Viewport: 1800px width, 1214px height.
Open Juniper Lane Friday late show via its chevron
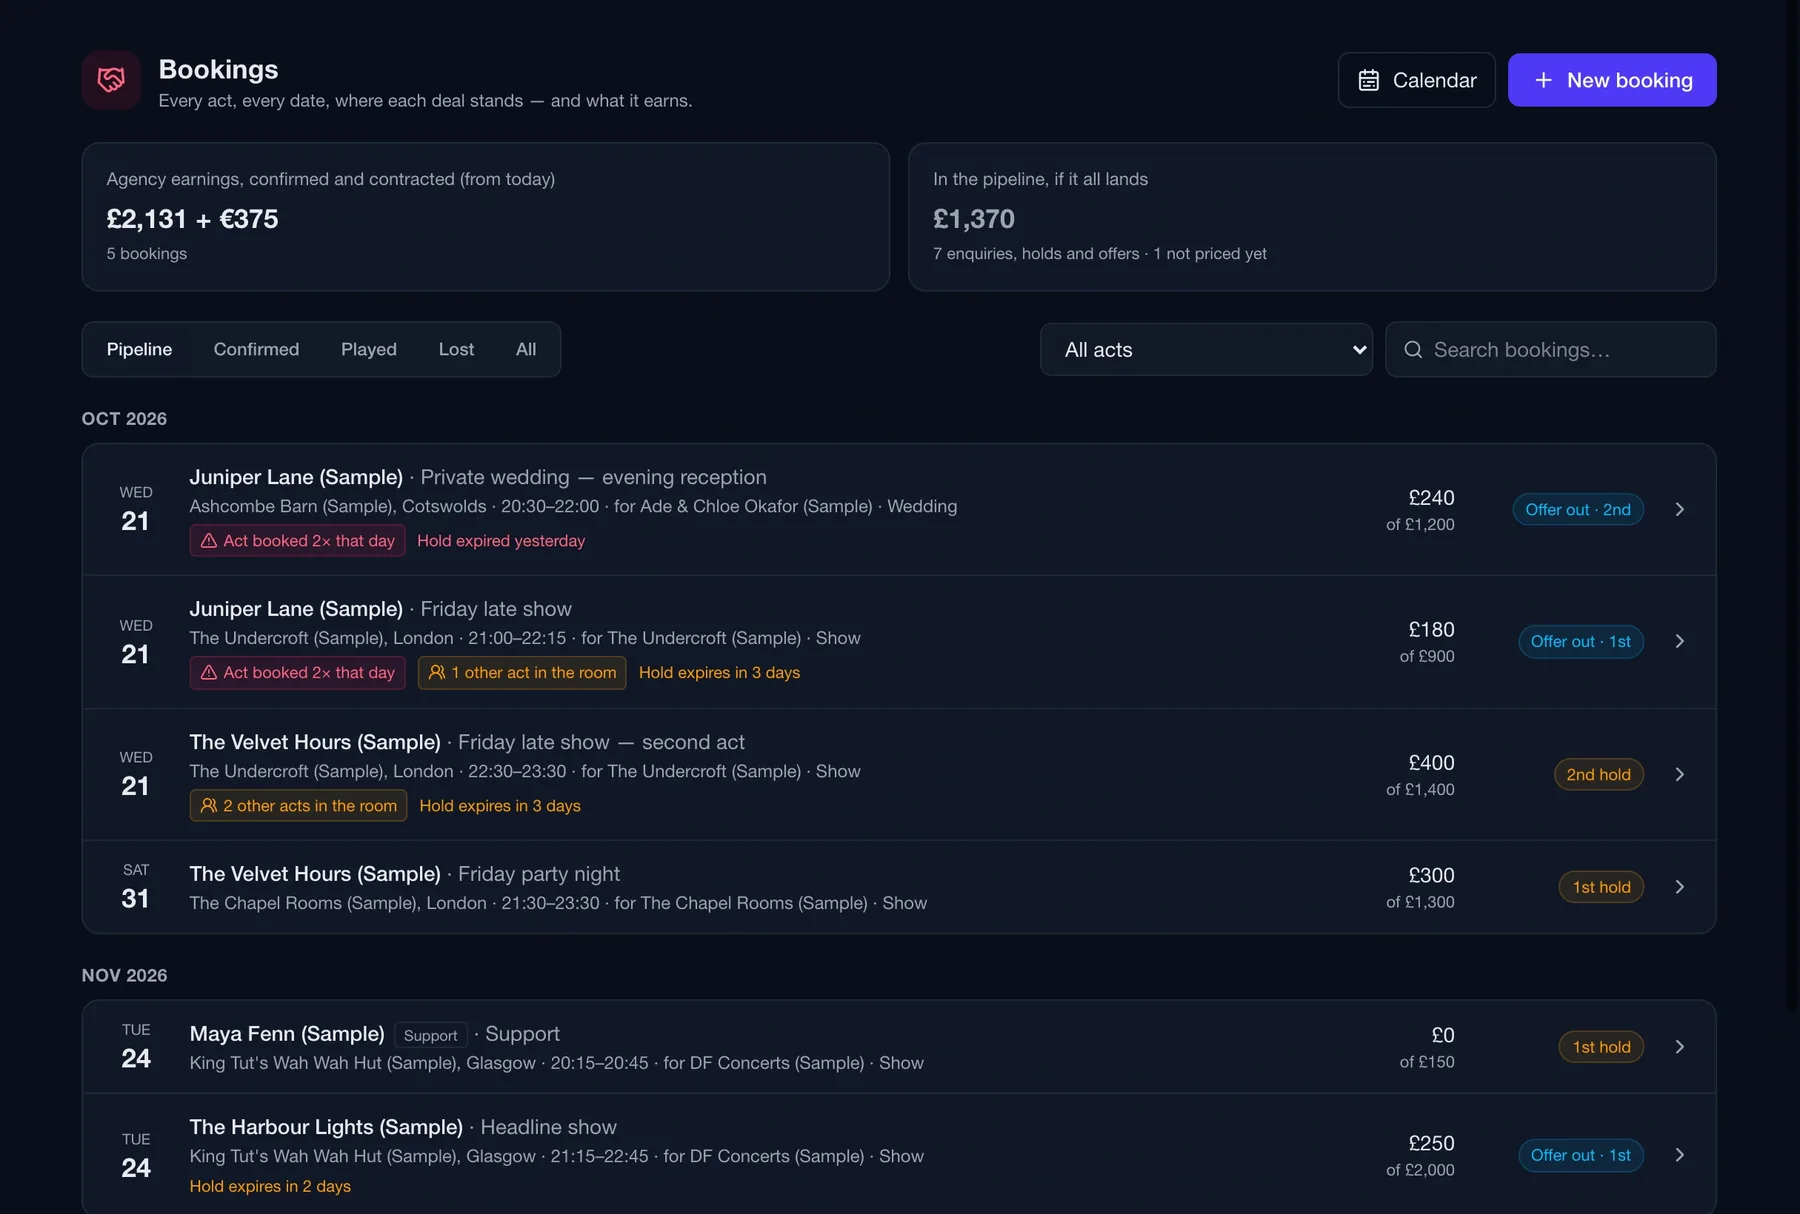[1680, 642]
